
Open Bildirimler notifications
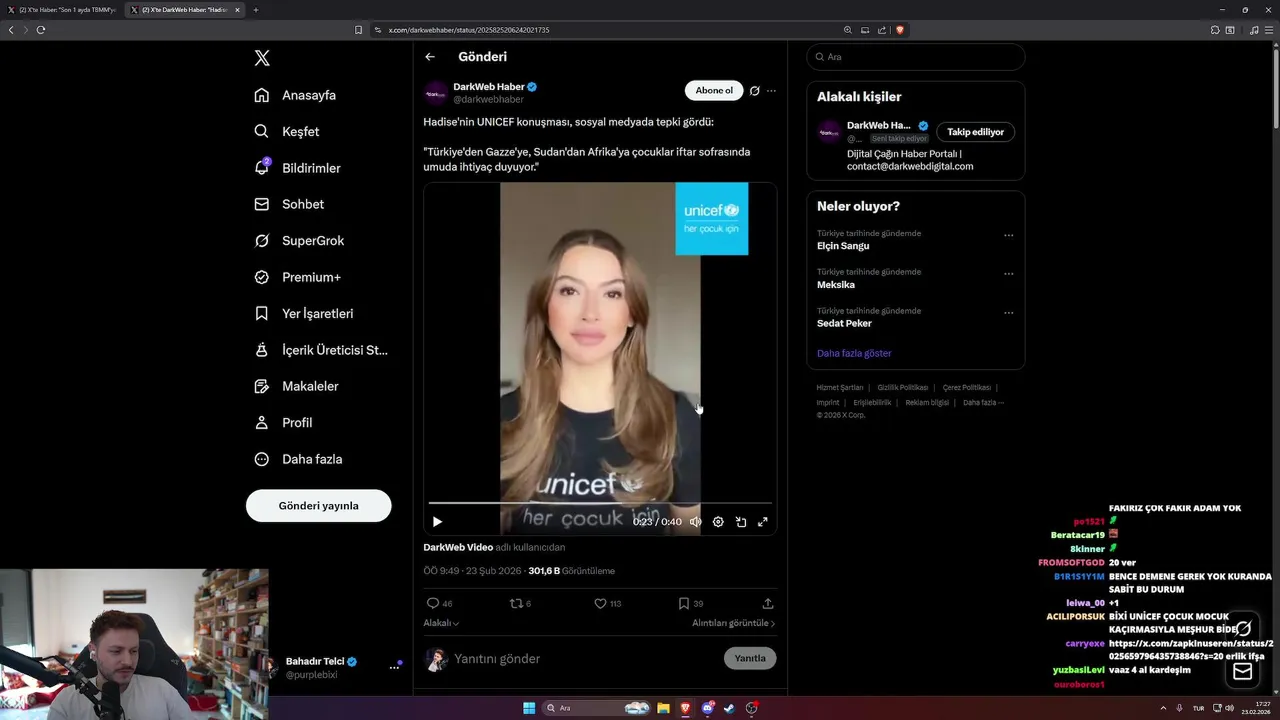(297, 168)
